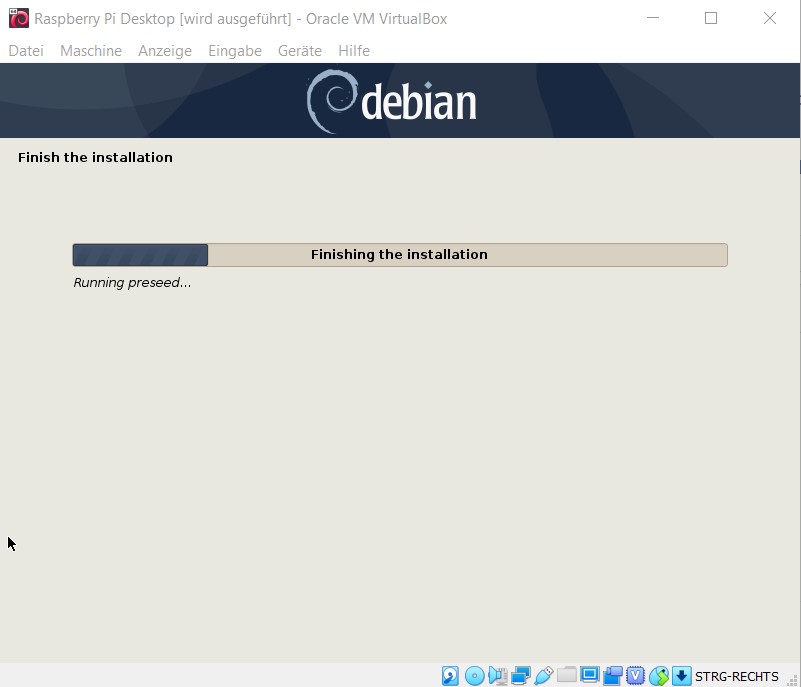Click the optical drive status icon
This screenshot has height=687, width=801.
(x=475, y=676)
